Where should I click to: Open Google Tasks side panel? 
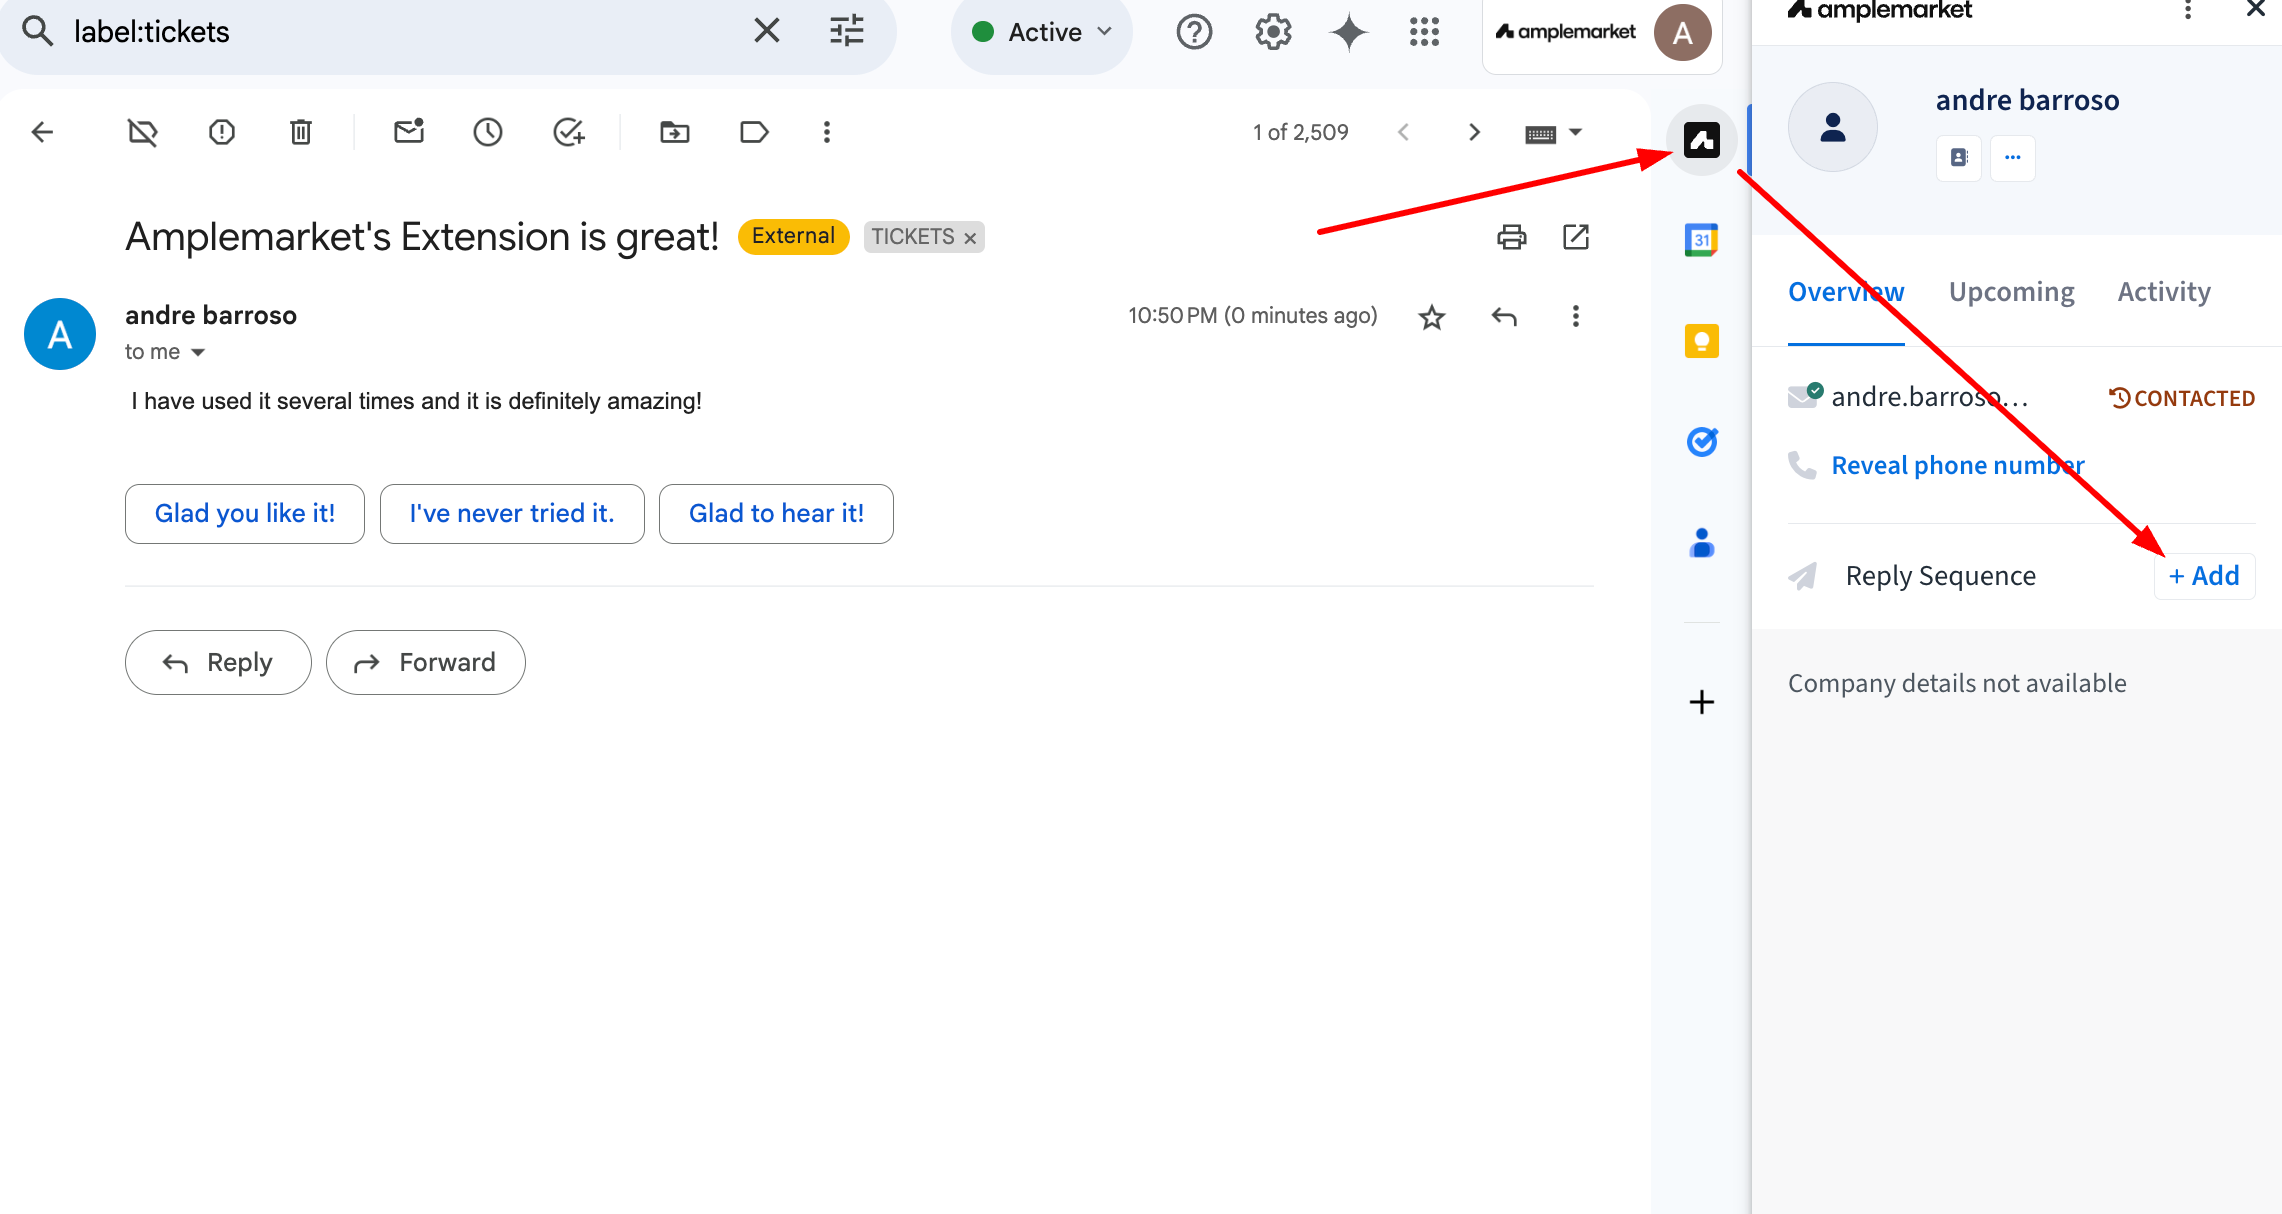pos(1701,441)
